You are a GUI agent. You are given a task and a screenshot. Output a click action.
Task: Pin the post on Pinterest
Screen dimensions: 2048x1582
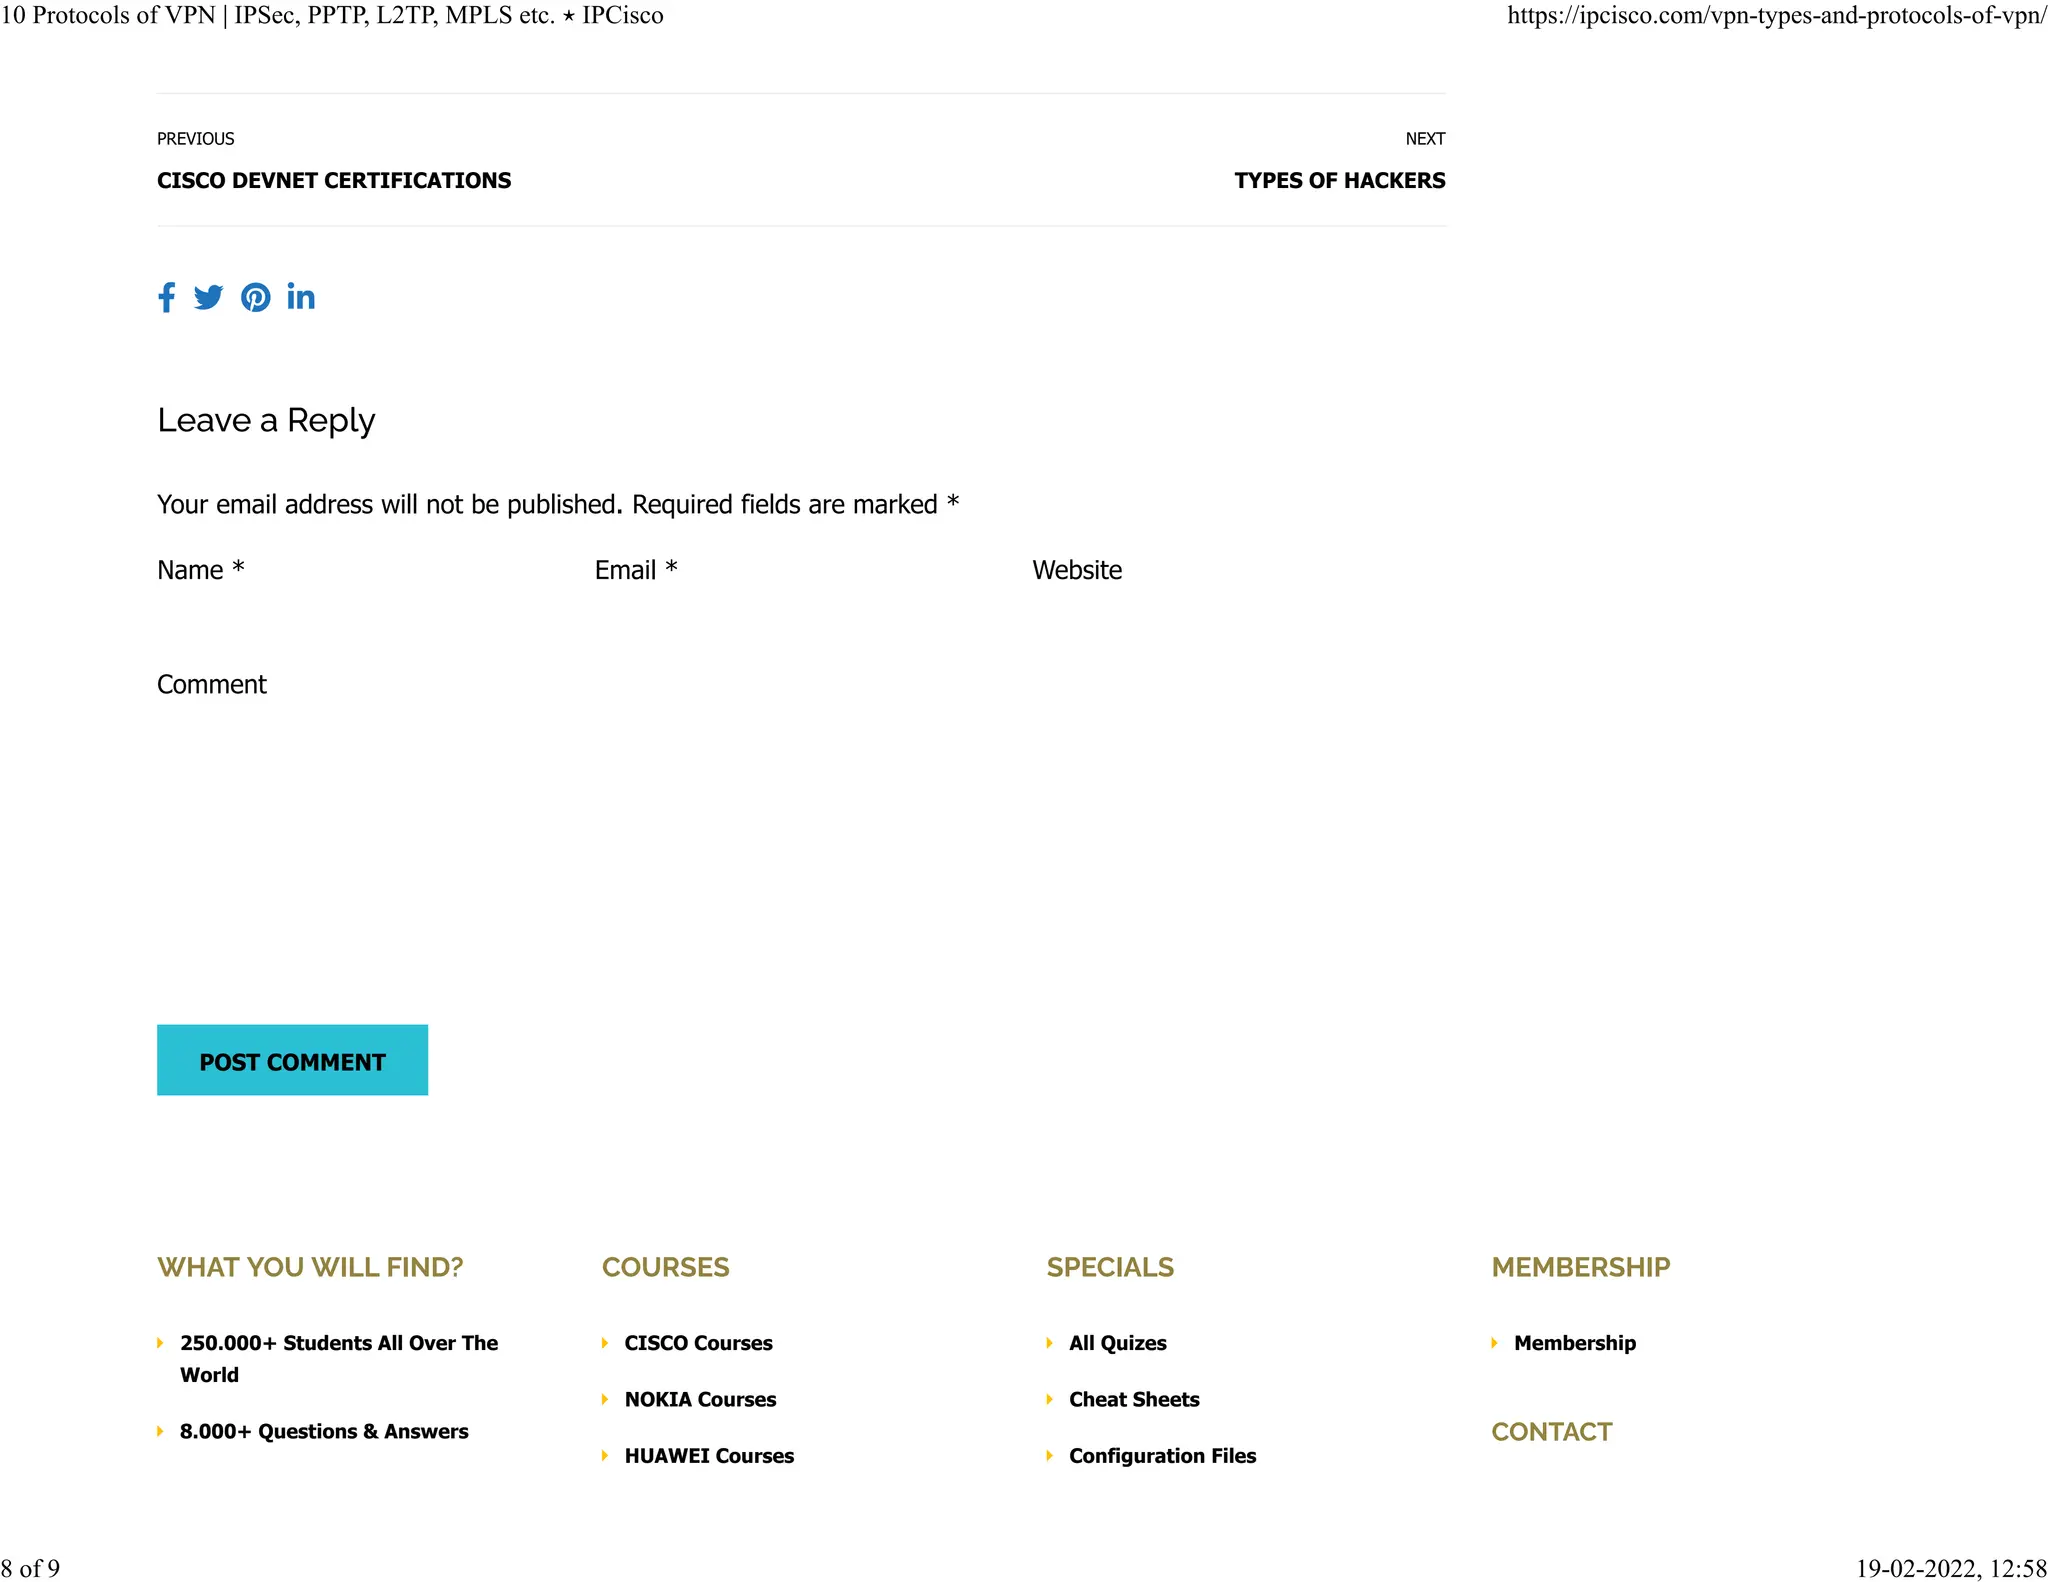tap(255, 297)
